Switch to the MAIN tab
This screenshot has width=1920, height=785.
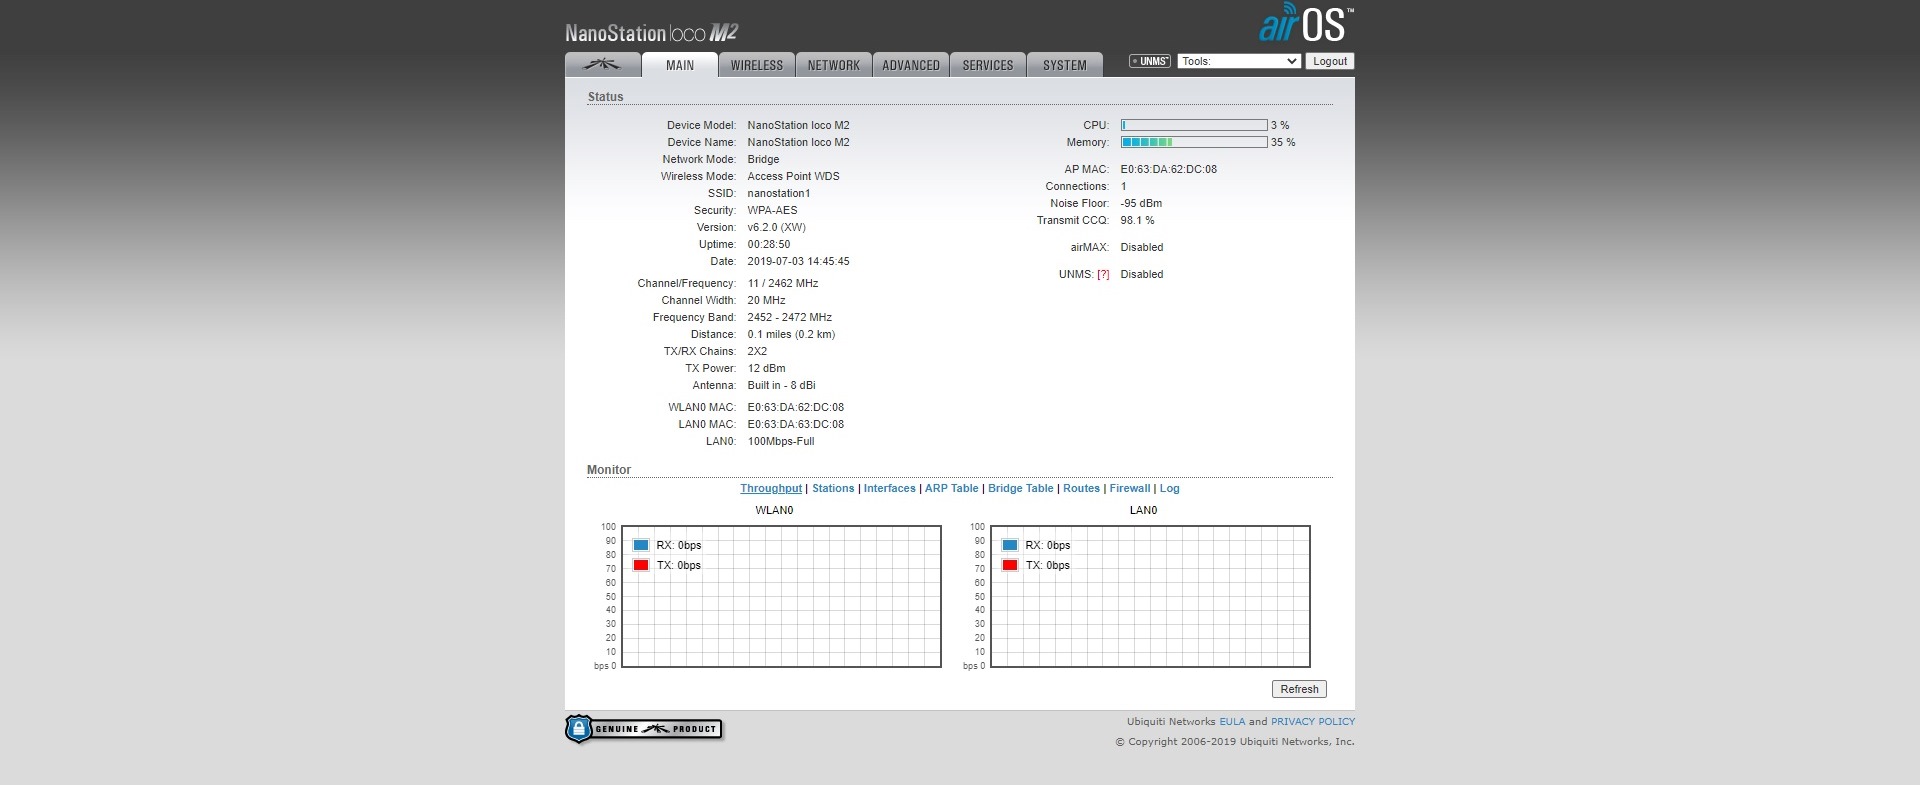pos(680,65)
